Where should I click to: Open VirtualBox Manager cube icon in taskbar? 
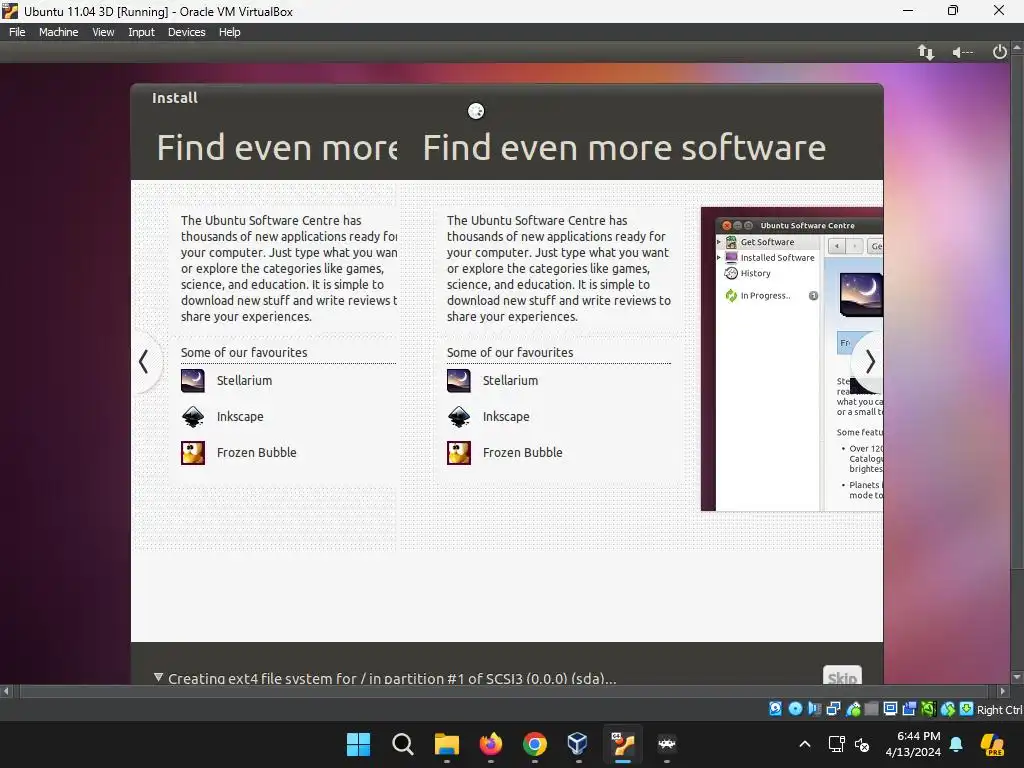578,744
